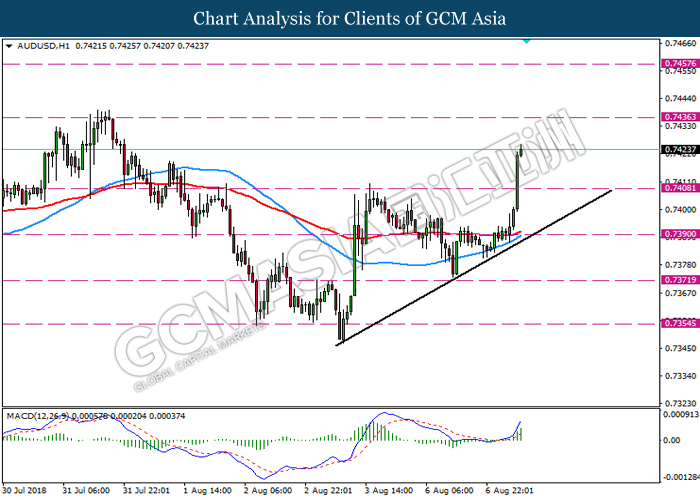
Task: Click the 0.73780 price axis value
Action: pyautogui.click(x=680, y=265)
